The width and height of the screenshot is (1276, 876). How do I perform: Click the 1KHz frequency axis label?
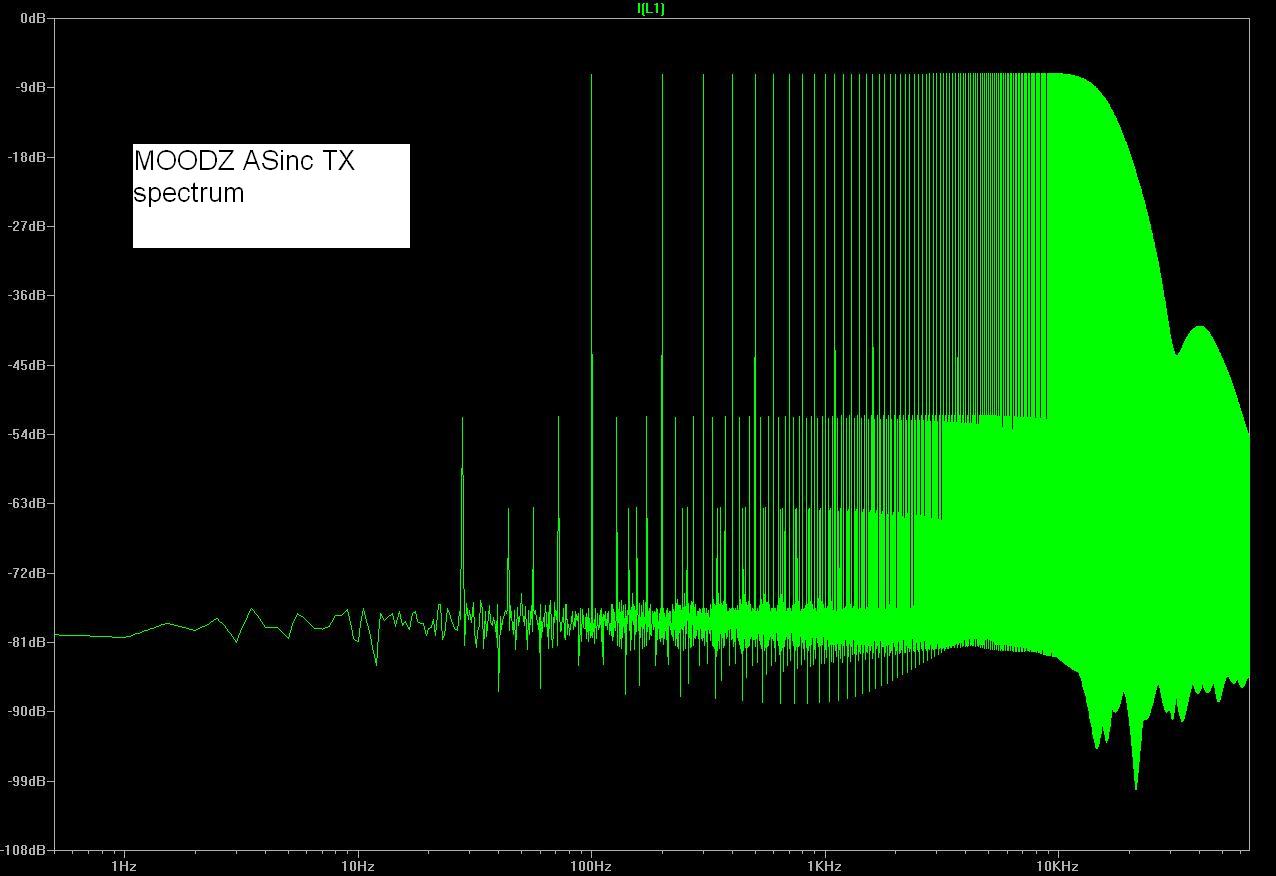pos(824,866)
